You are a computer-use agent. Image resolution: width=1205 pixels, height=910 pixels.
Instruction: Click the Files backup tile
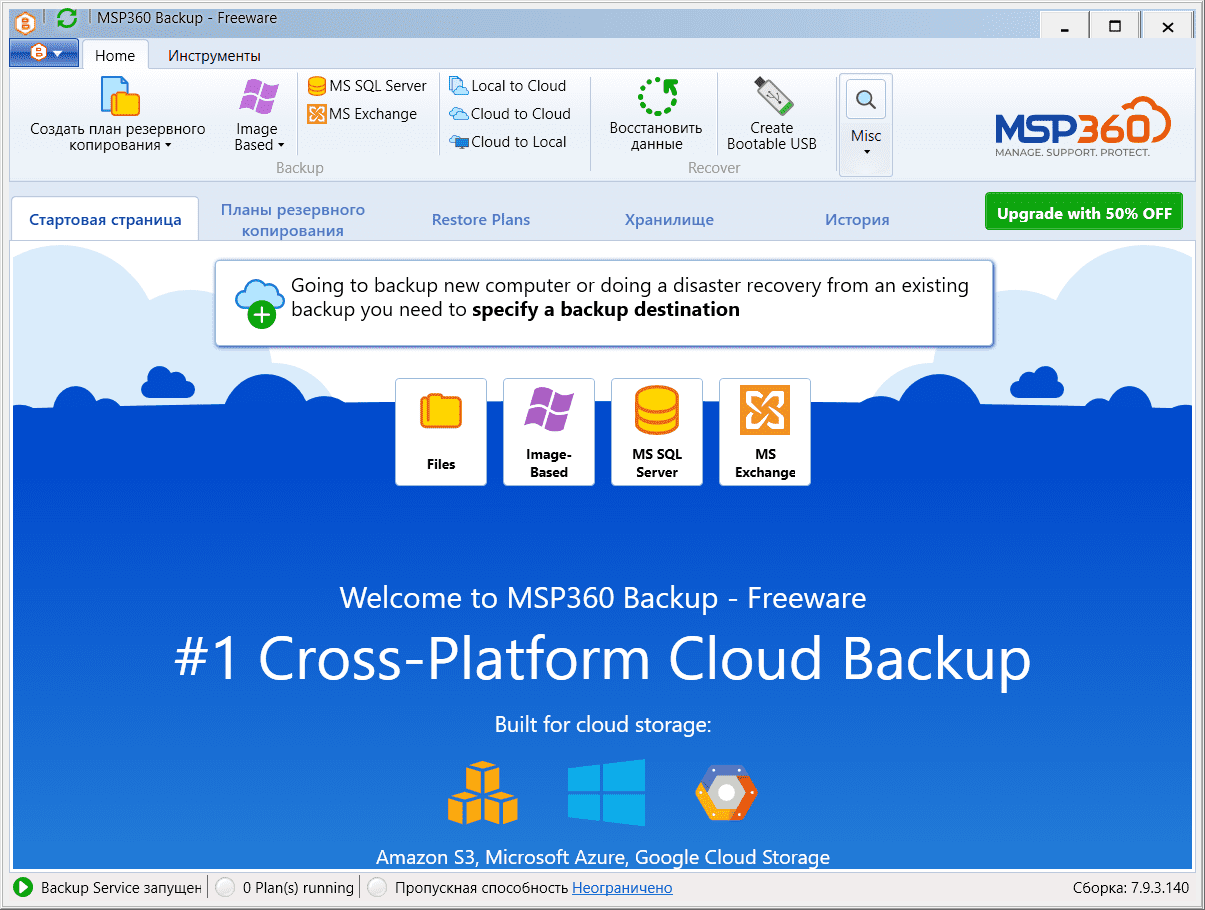[x=441, y=432]
